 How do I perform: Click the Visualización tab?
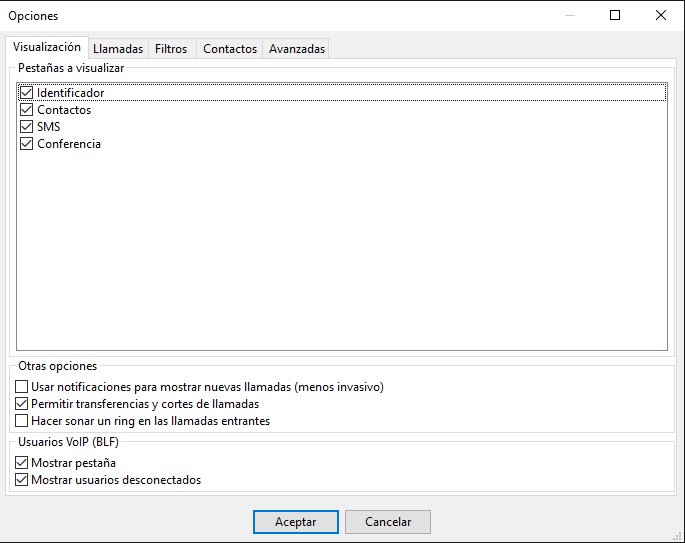pos(46,47)
